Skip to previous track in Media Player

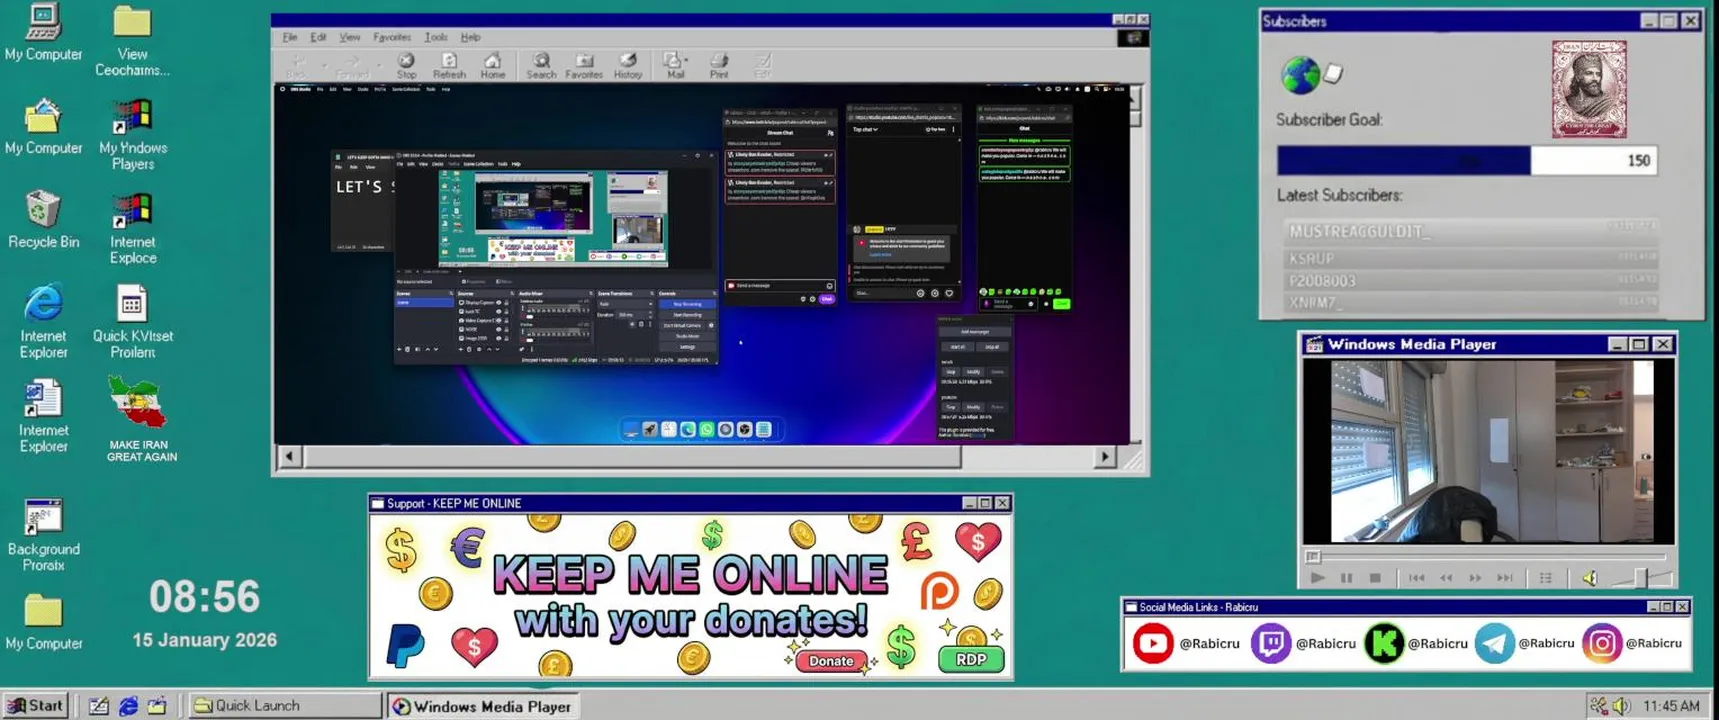[x=1417, y=578]
